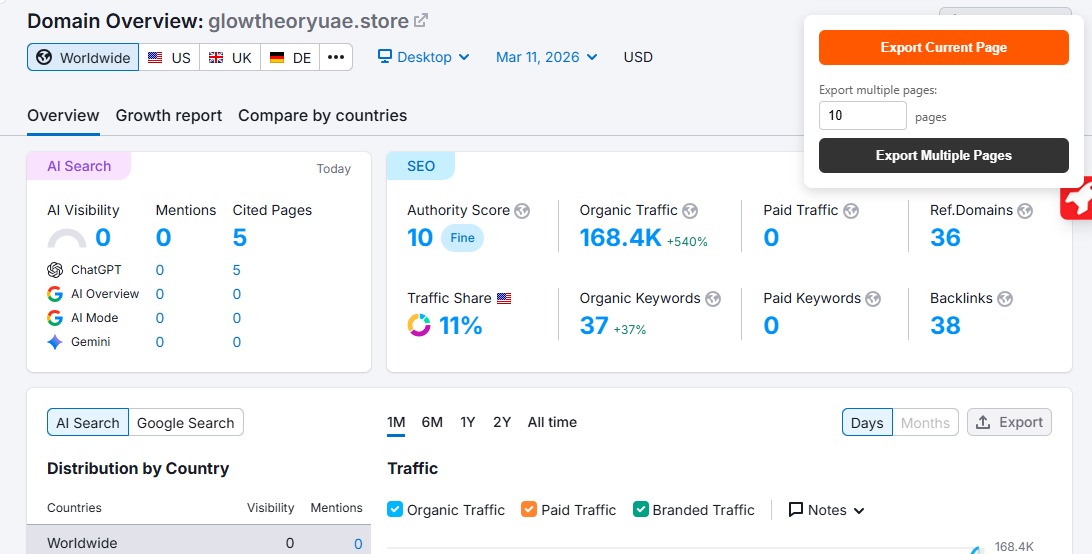The width and height of the screenshot is (1092, 554).
Task: Select the Worldwide database button
Action: (83, 57)
